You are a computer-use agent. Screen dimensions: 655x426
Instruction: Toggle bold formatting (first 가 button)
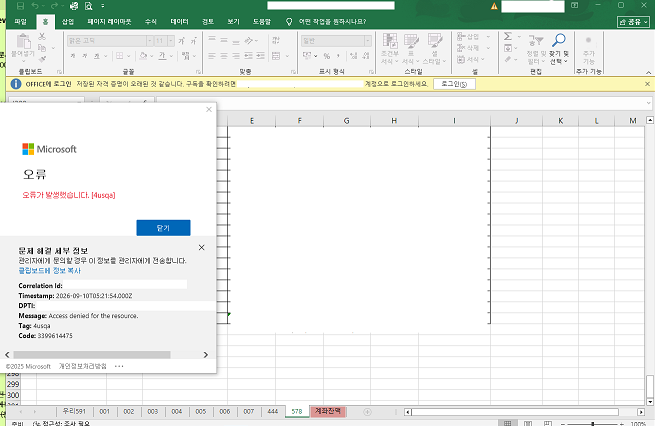pos(73,56)
